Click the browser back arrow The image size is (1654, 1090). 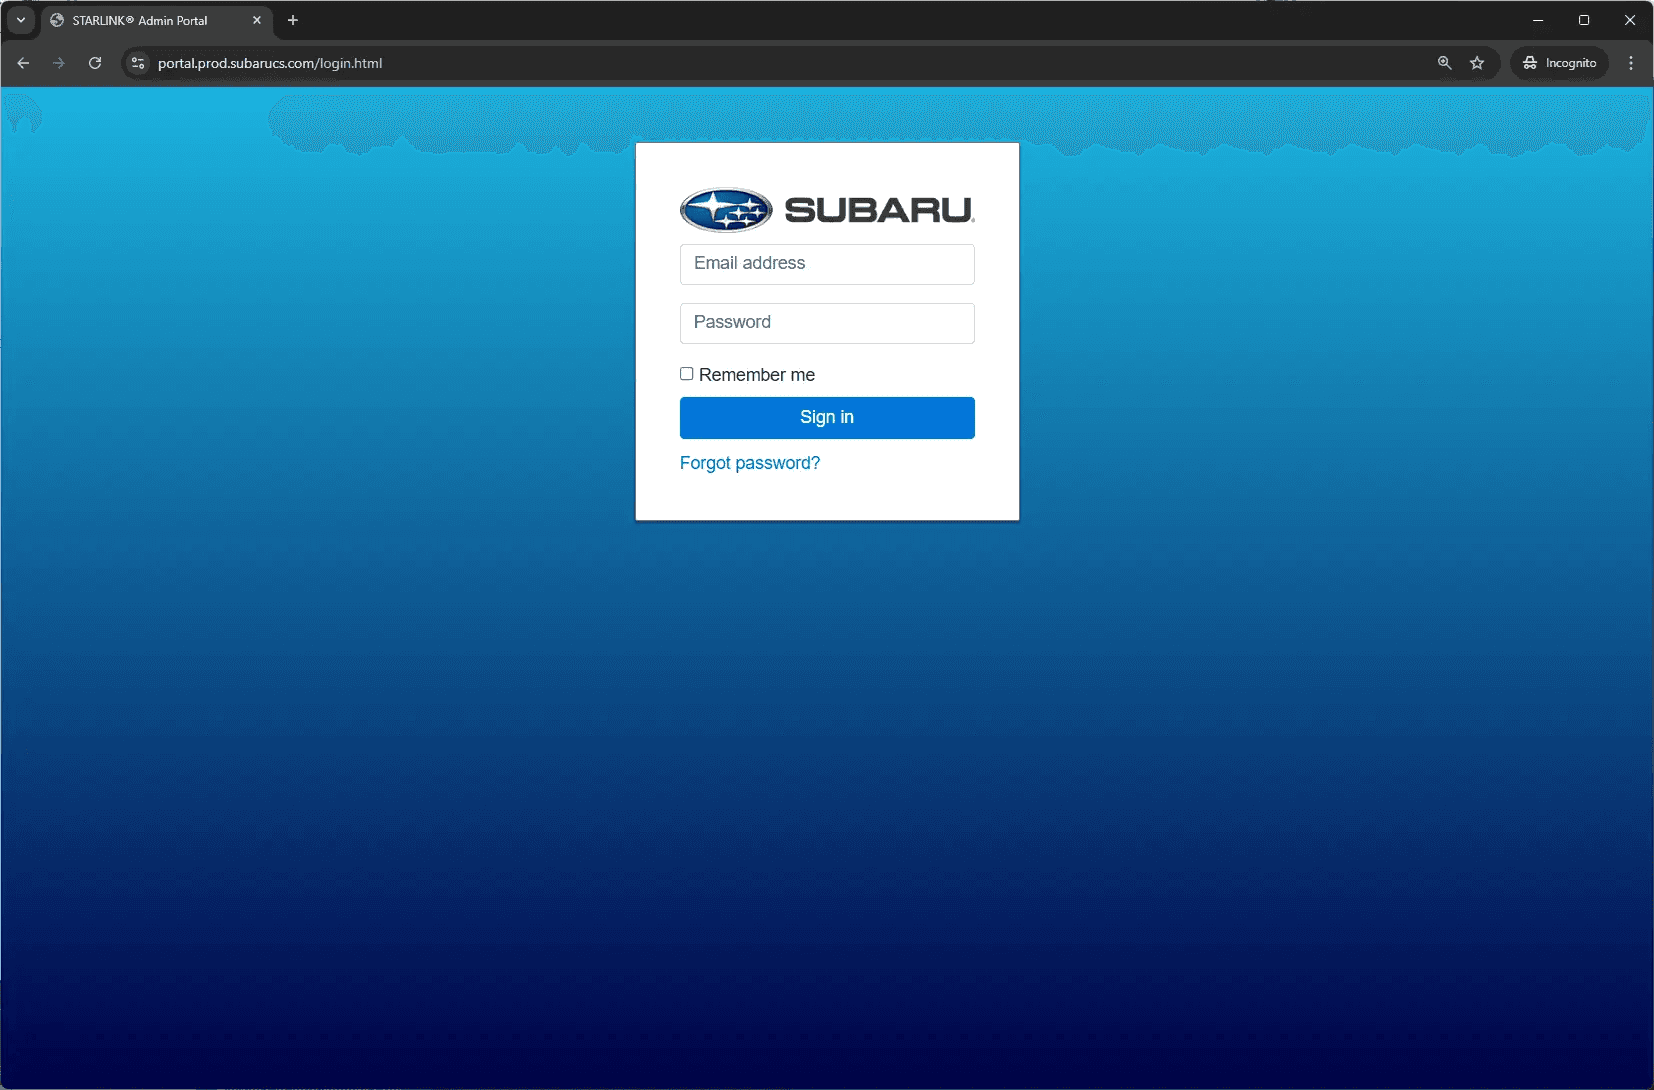coord(23,63)
